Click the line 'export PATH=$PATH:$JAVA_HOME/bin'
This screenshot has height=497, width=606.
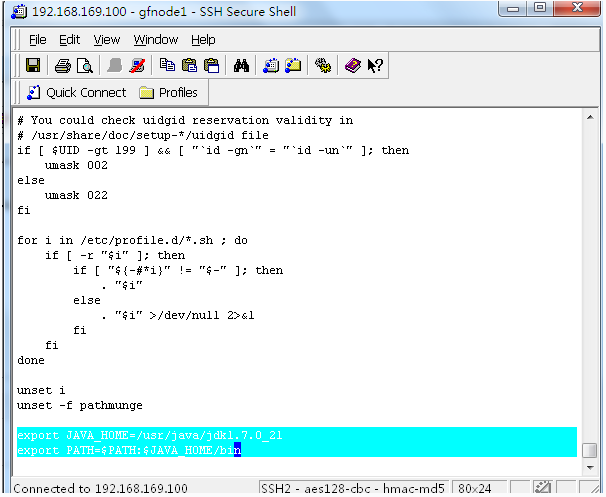point(129,450)
